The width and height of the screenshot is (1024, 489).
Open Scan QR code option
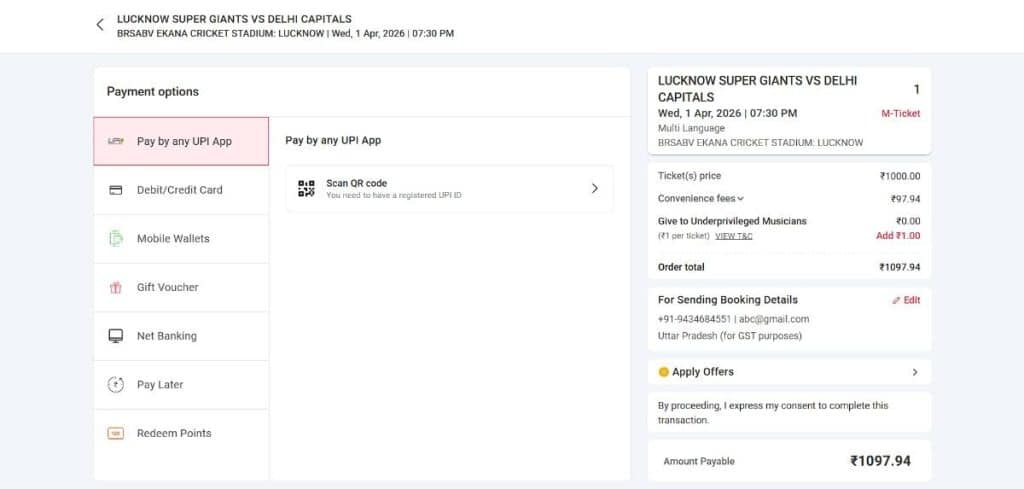point(449,189)
